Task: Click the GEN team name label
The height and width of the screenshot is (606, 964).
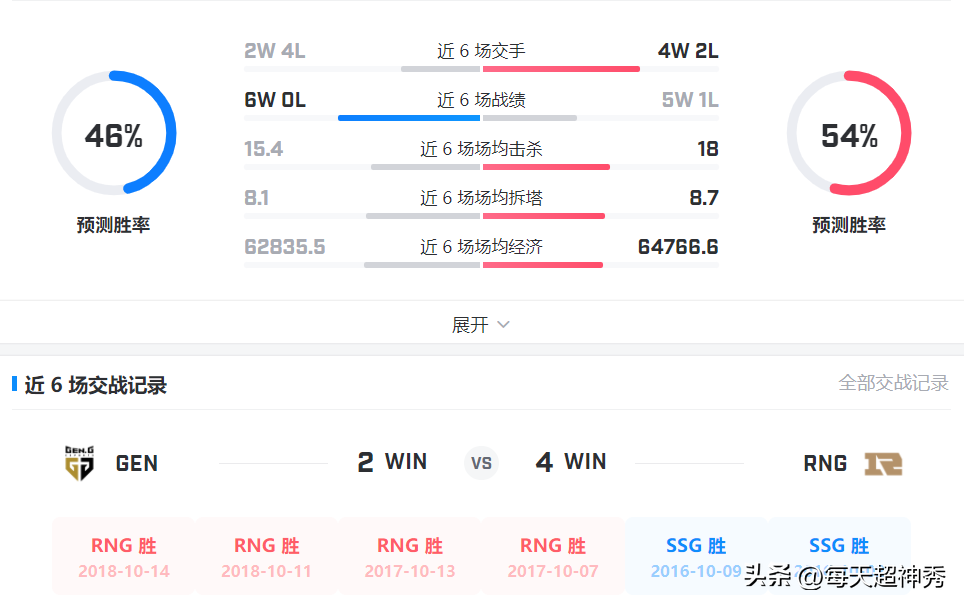Action: pyautogui.click(x=136, y=463)
